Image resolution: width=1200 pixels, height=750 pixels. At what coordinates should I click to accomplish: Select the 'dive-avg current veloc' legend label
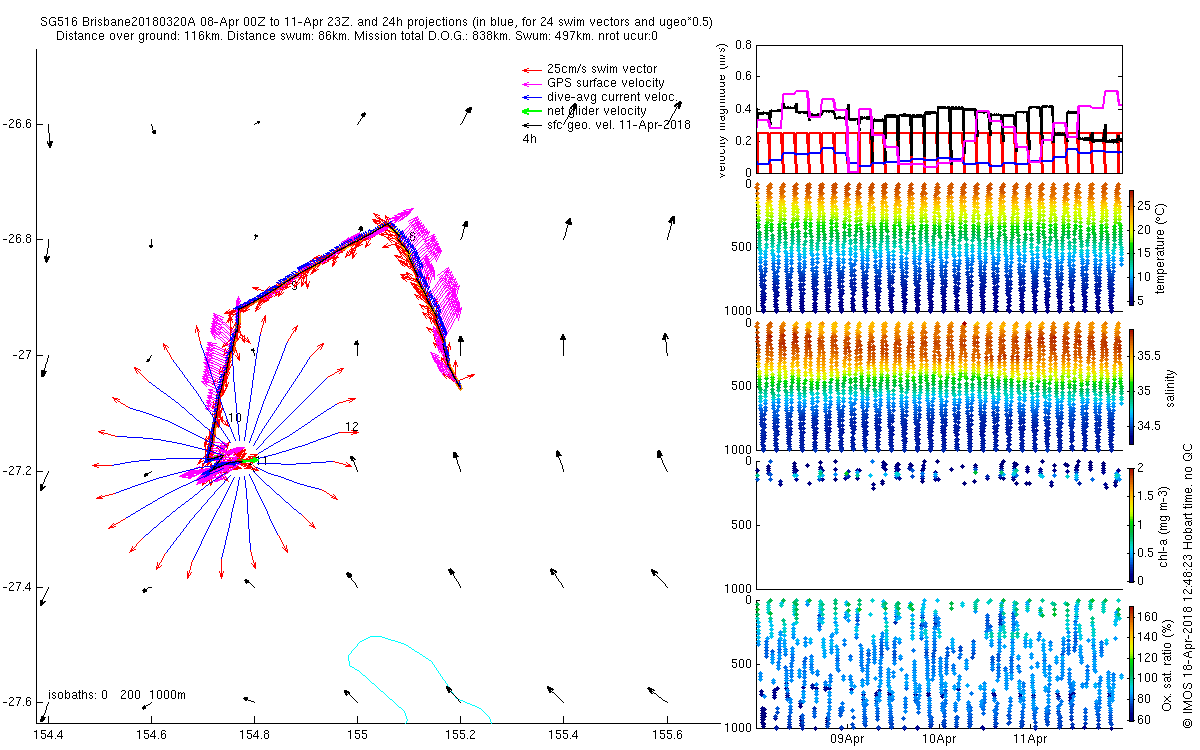click(x=611, y=97)
